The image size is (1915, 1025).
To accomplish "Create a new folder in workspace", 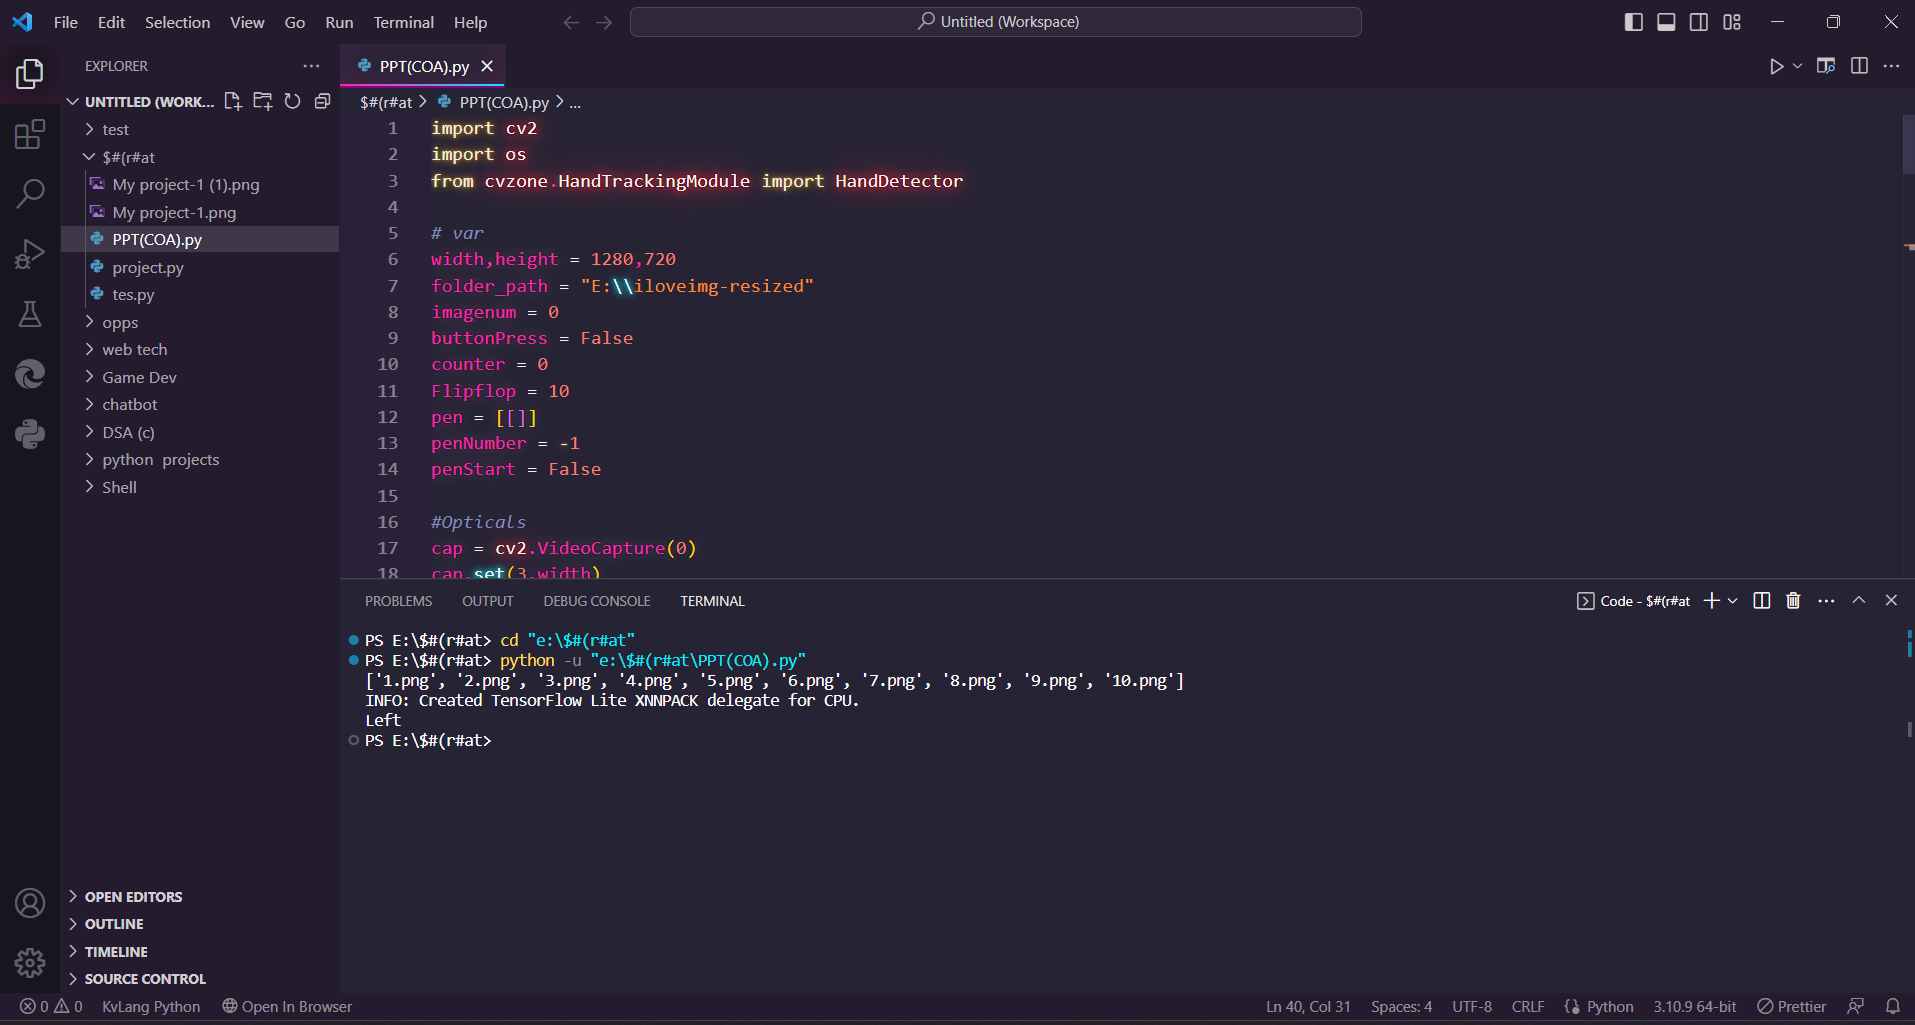I will point(263,101).
